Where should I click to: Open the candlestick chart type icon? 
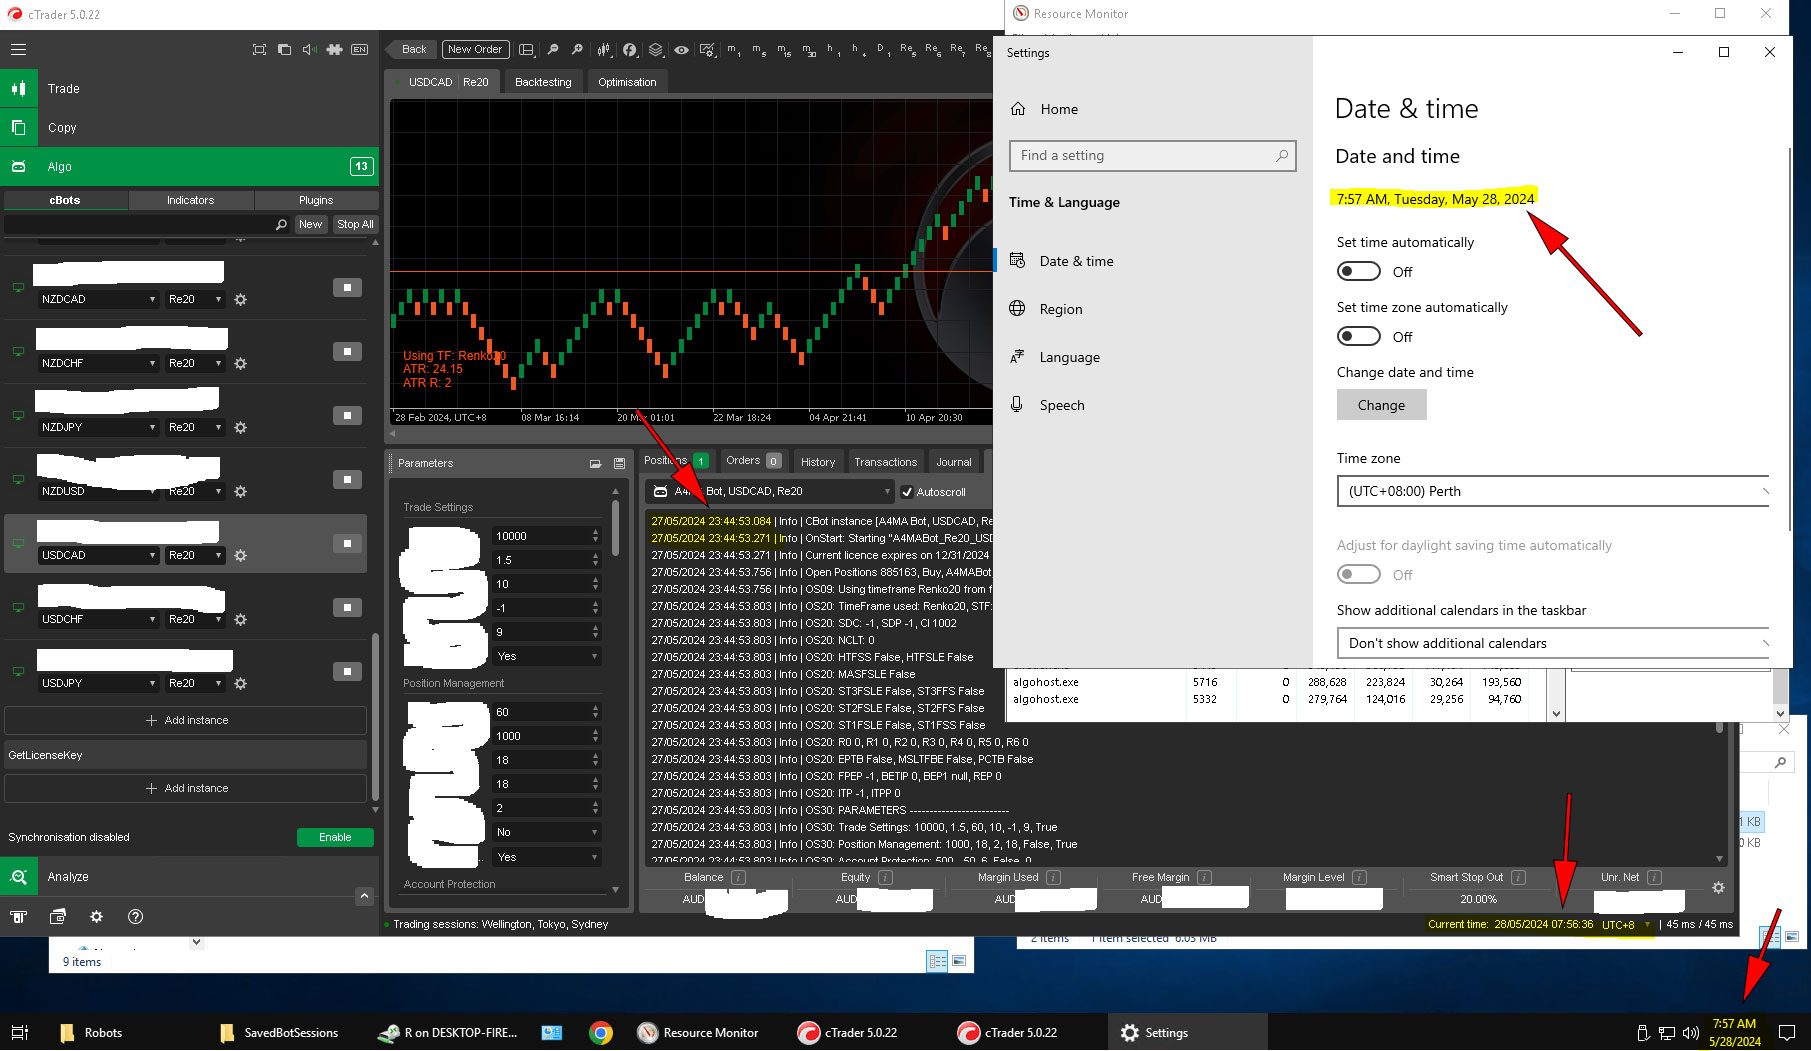pyautogui.click(x=603, y=49)
